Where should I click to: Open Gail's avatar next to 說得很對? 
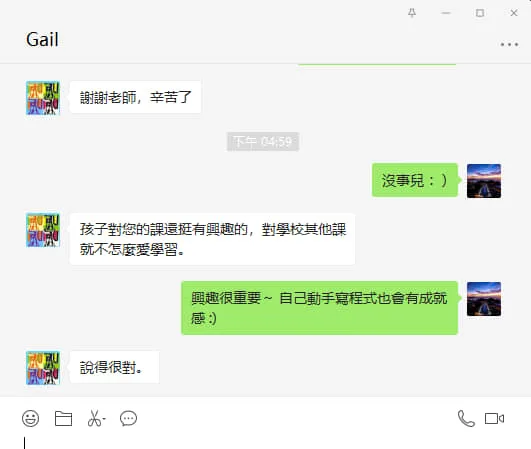(43, 368)
